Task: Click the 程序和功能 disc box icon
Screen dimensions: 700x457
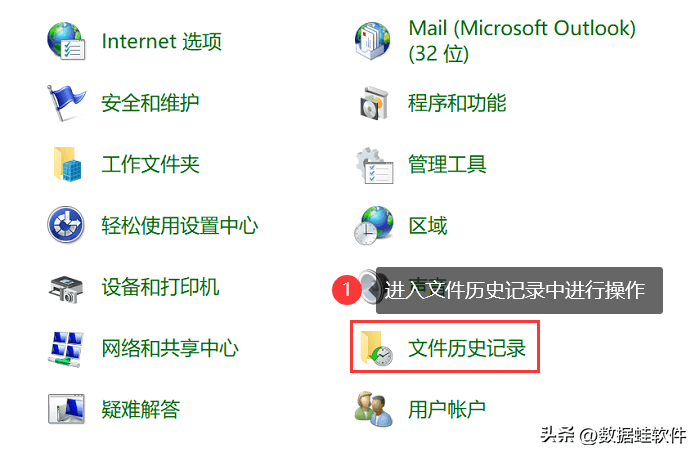Action: click(x=374, y=103)
